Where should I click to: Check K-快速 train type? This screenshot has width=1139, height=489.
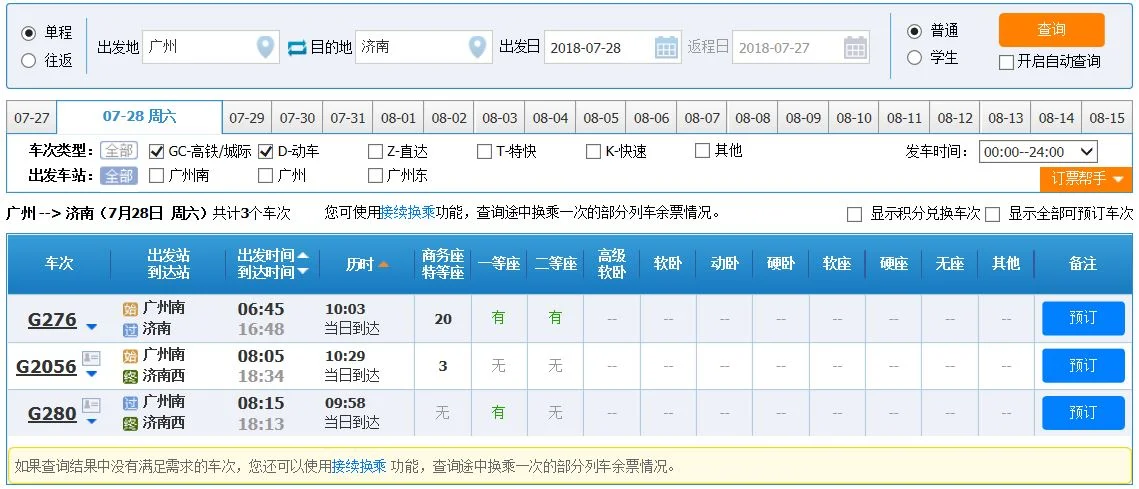click(x=593, y=152)
